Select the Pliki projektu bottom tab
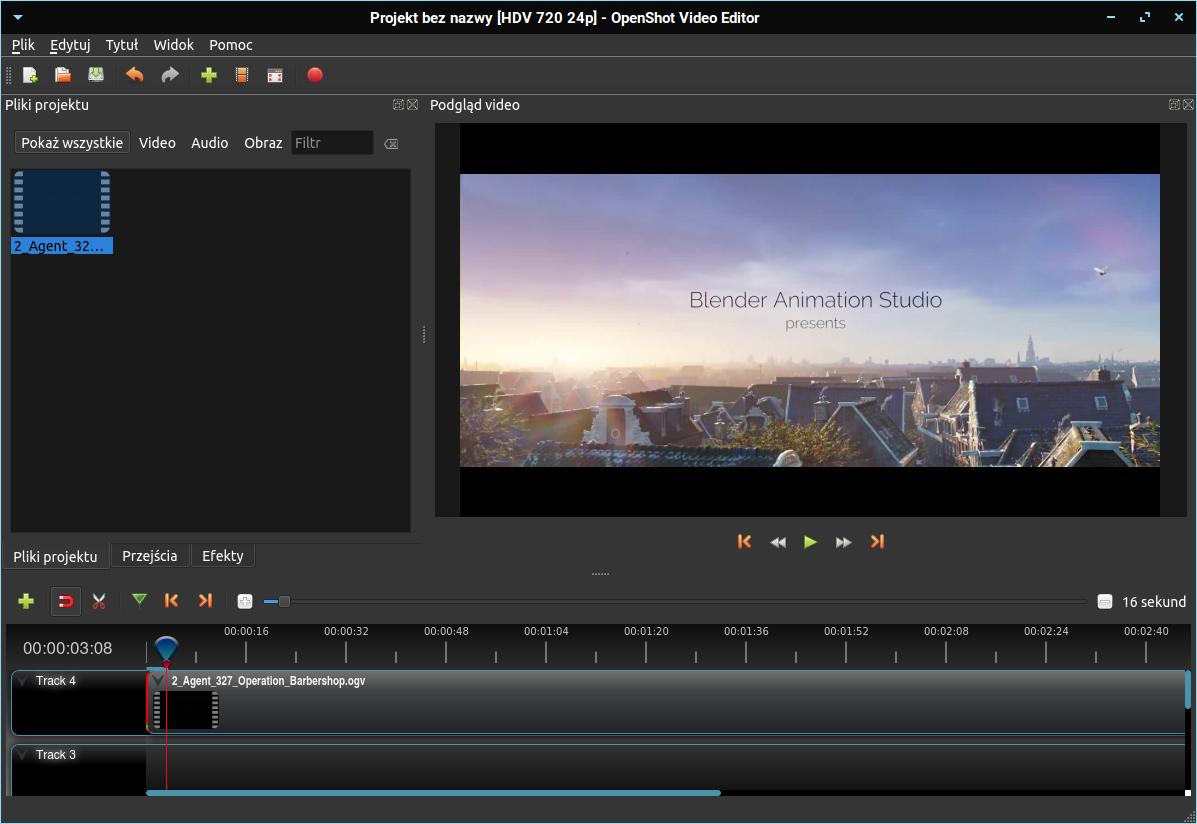The width and height of the screenshot is (1197, 824). click(x=55, y=556)
